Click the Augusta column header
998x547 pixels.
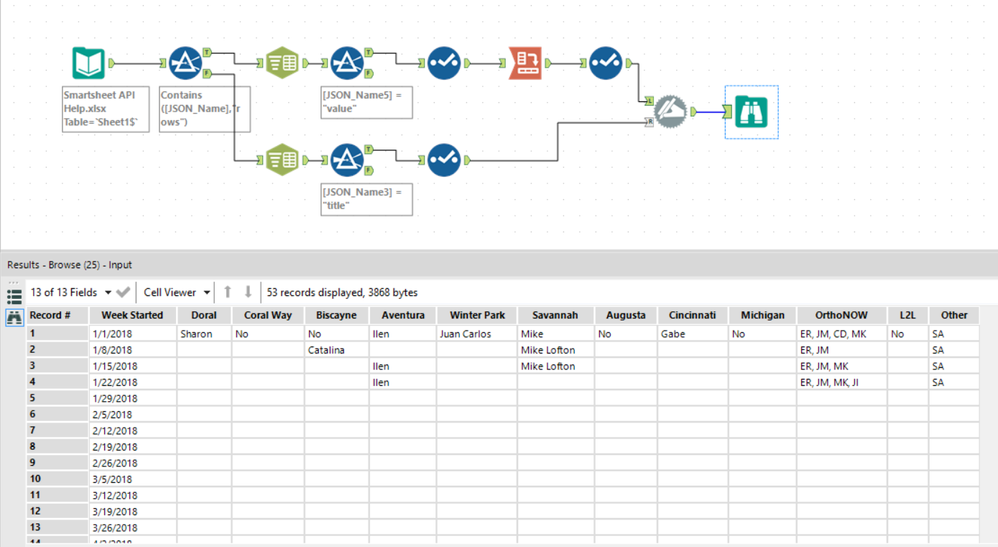[x=626, y=315]
